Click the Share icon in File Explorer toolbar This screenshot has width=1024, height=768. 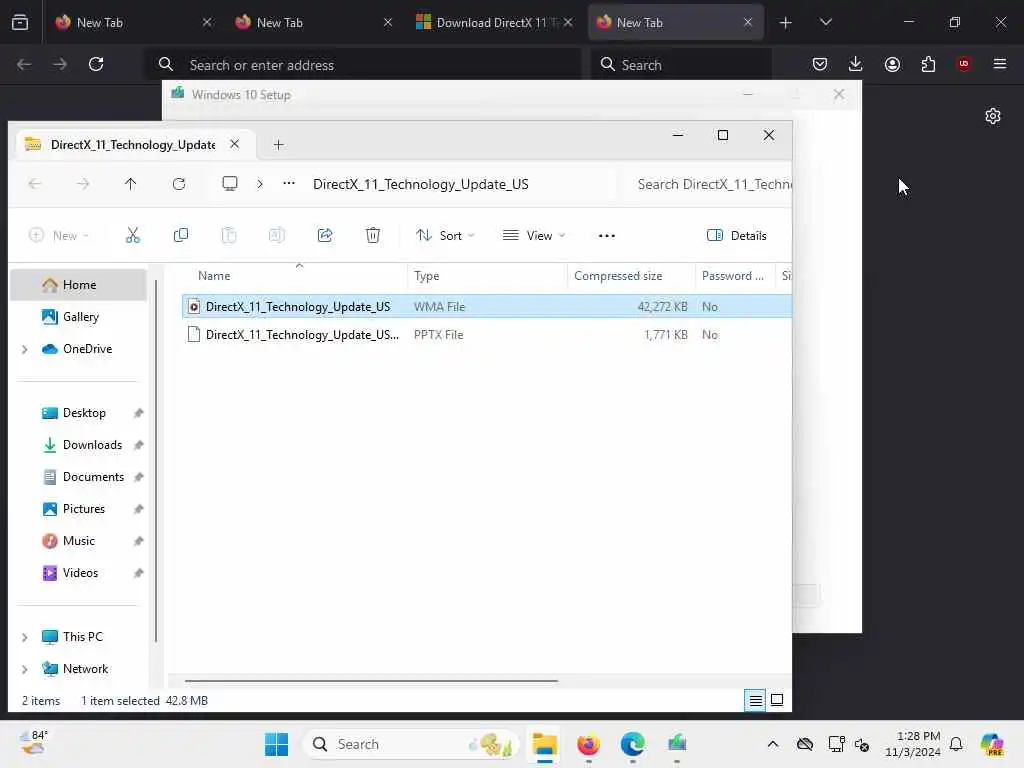[325, 235]
